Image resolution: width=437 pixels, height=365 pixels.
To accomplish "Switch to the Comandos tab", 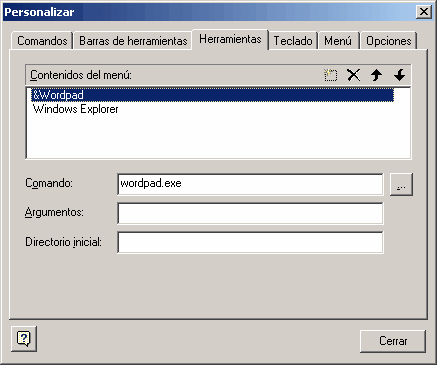I will point(42,41).
